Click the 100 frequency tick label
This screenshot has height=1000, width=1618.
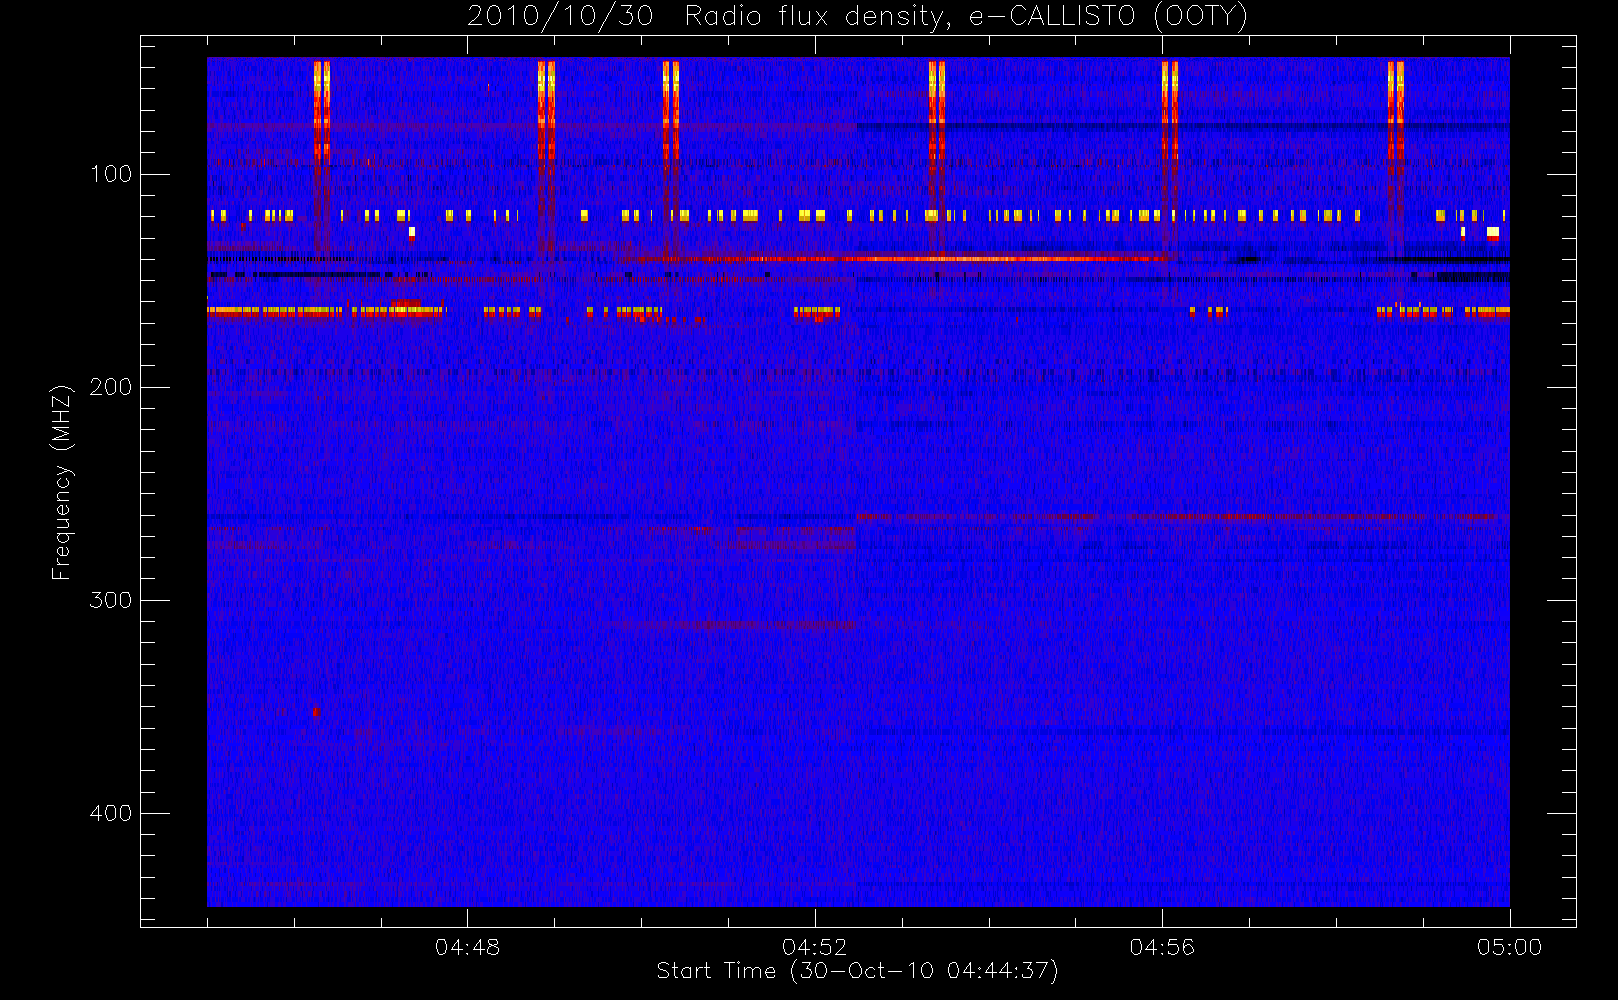tap(111, 174)
